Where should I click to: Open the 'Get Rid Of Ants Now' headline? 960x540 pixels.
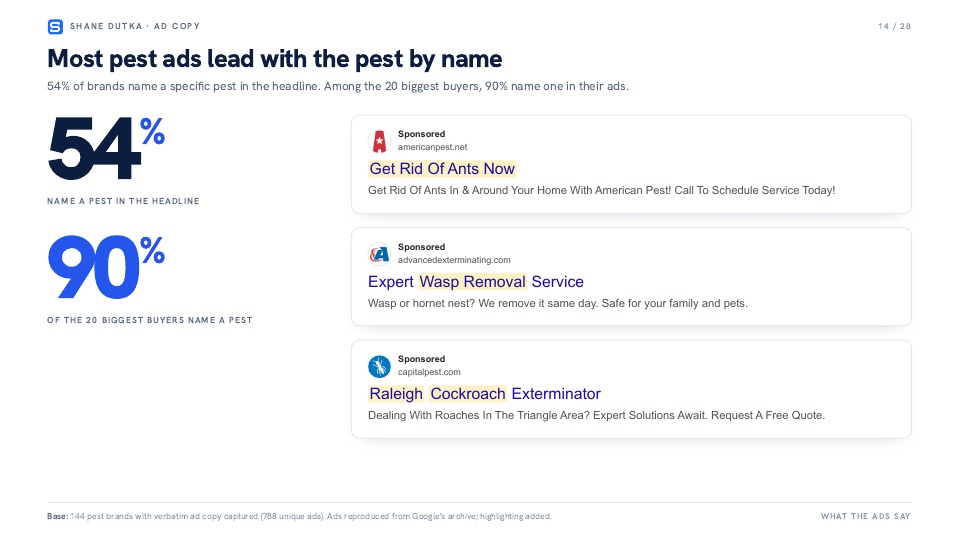point(442,168)
